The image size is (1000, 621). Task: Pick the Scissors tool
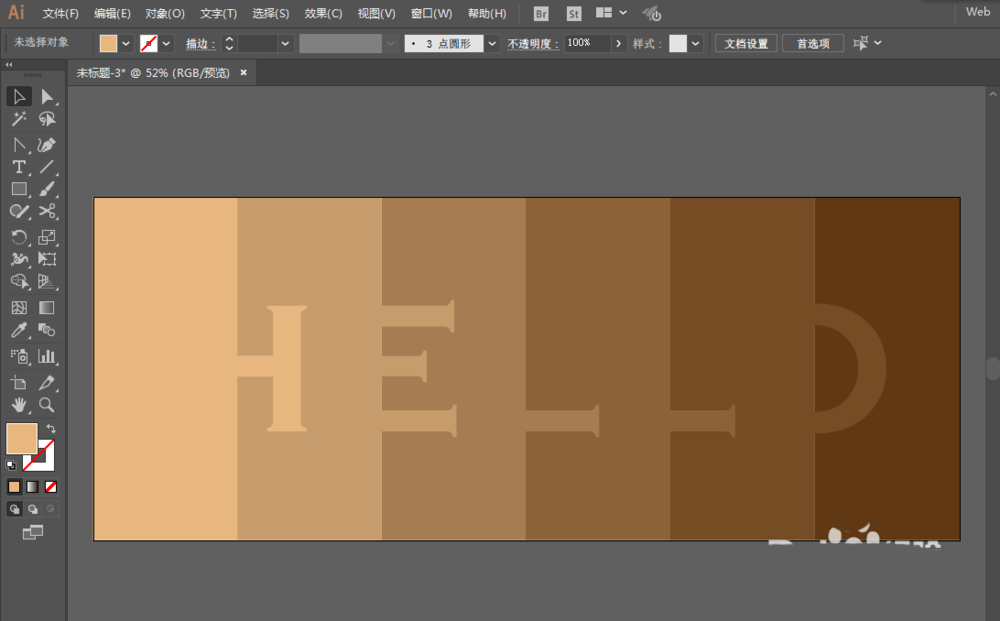tap(47, 211)
